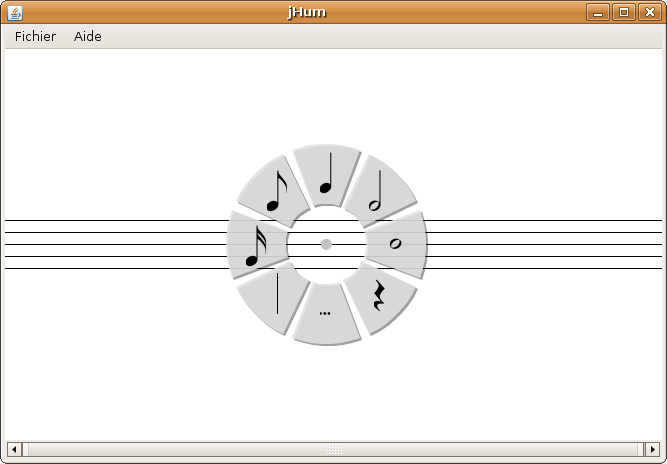Click the scrollbar right arrow
Image resolution: width=667 pixels, height=464 pixels.
pos(653,449)
